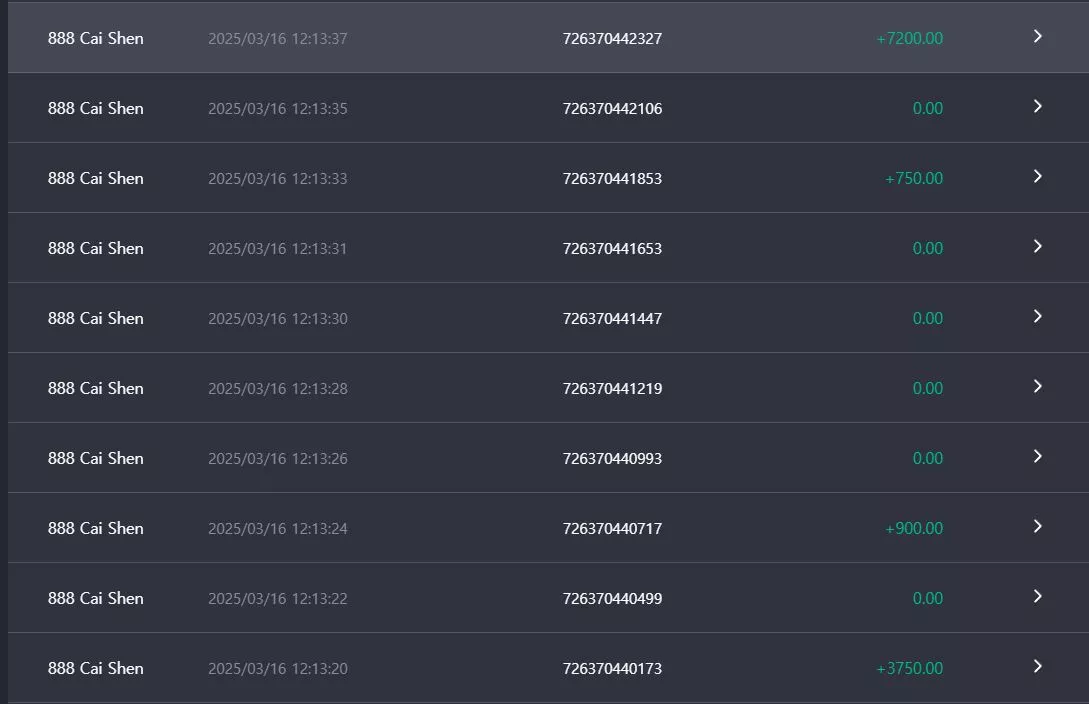Image resolution: width=1089 pixels, height=704 pixels.
Task: Click timestamp 2025/03/16 12:13:30
Action: tap(278, 319)
